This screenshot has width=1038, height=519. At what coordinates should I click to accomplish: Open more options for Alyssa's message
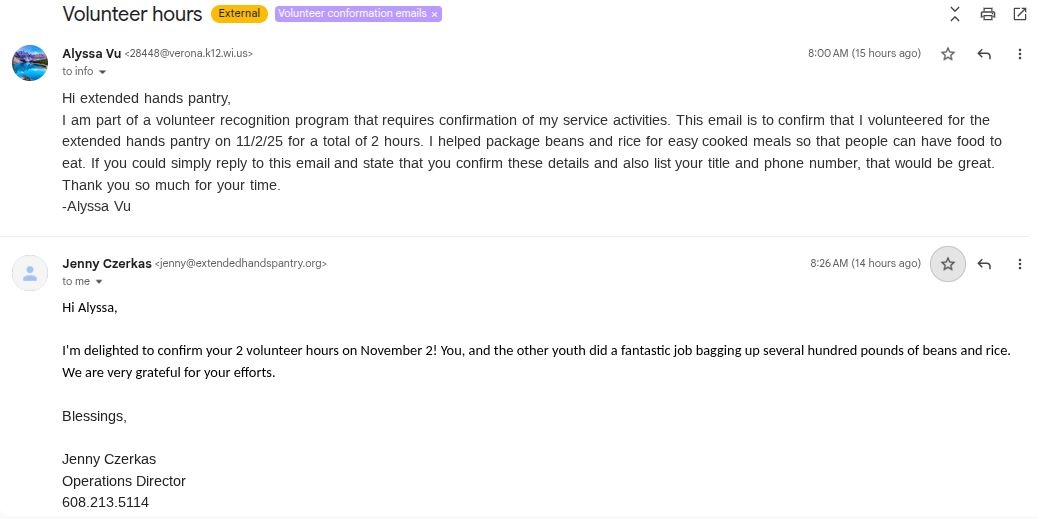tap(1020, 54)
